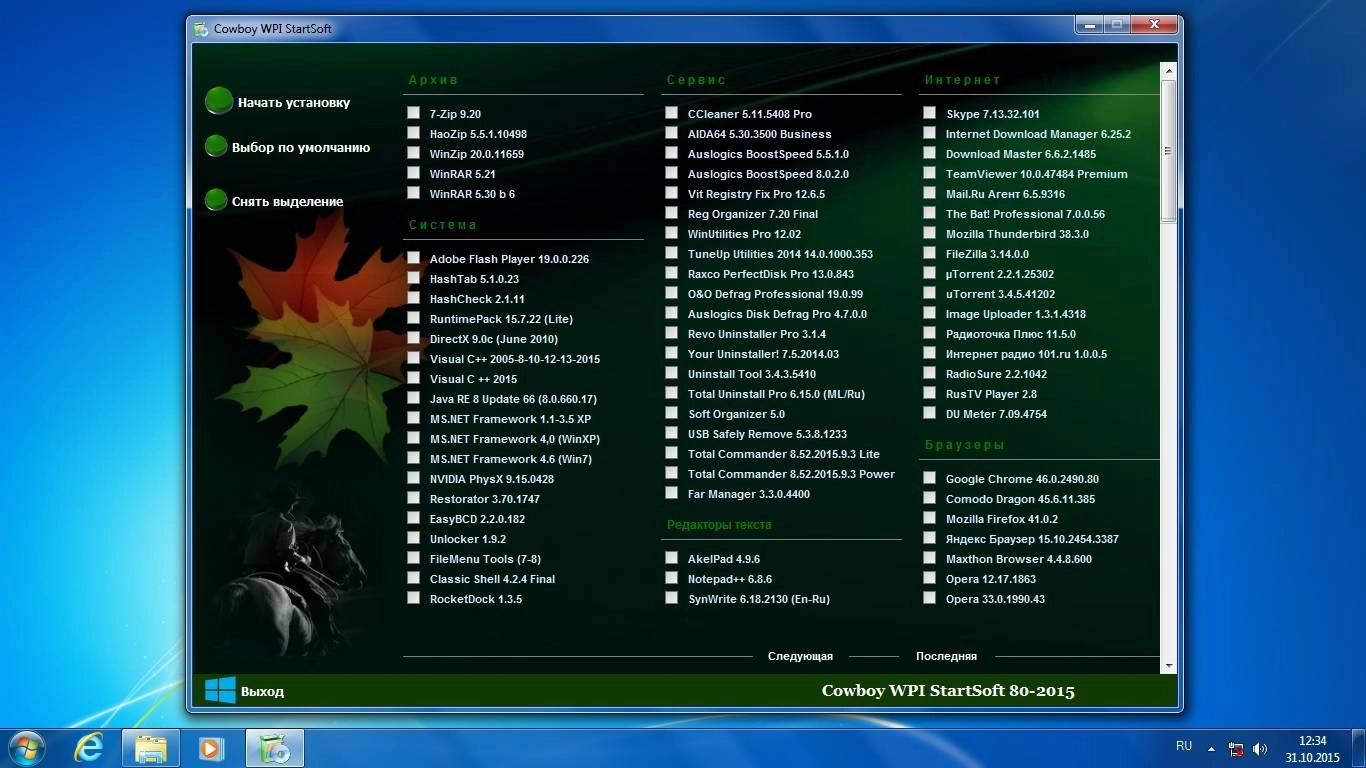Click the Cowboy WPI taskbar icon
The width and height of the screenshot is (1366, 768).
pyautogui.click(x=274, y=748)
